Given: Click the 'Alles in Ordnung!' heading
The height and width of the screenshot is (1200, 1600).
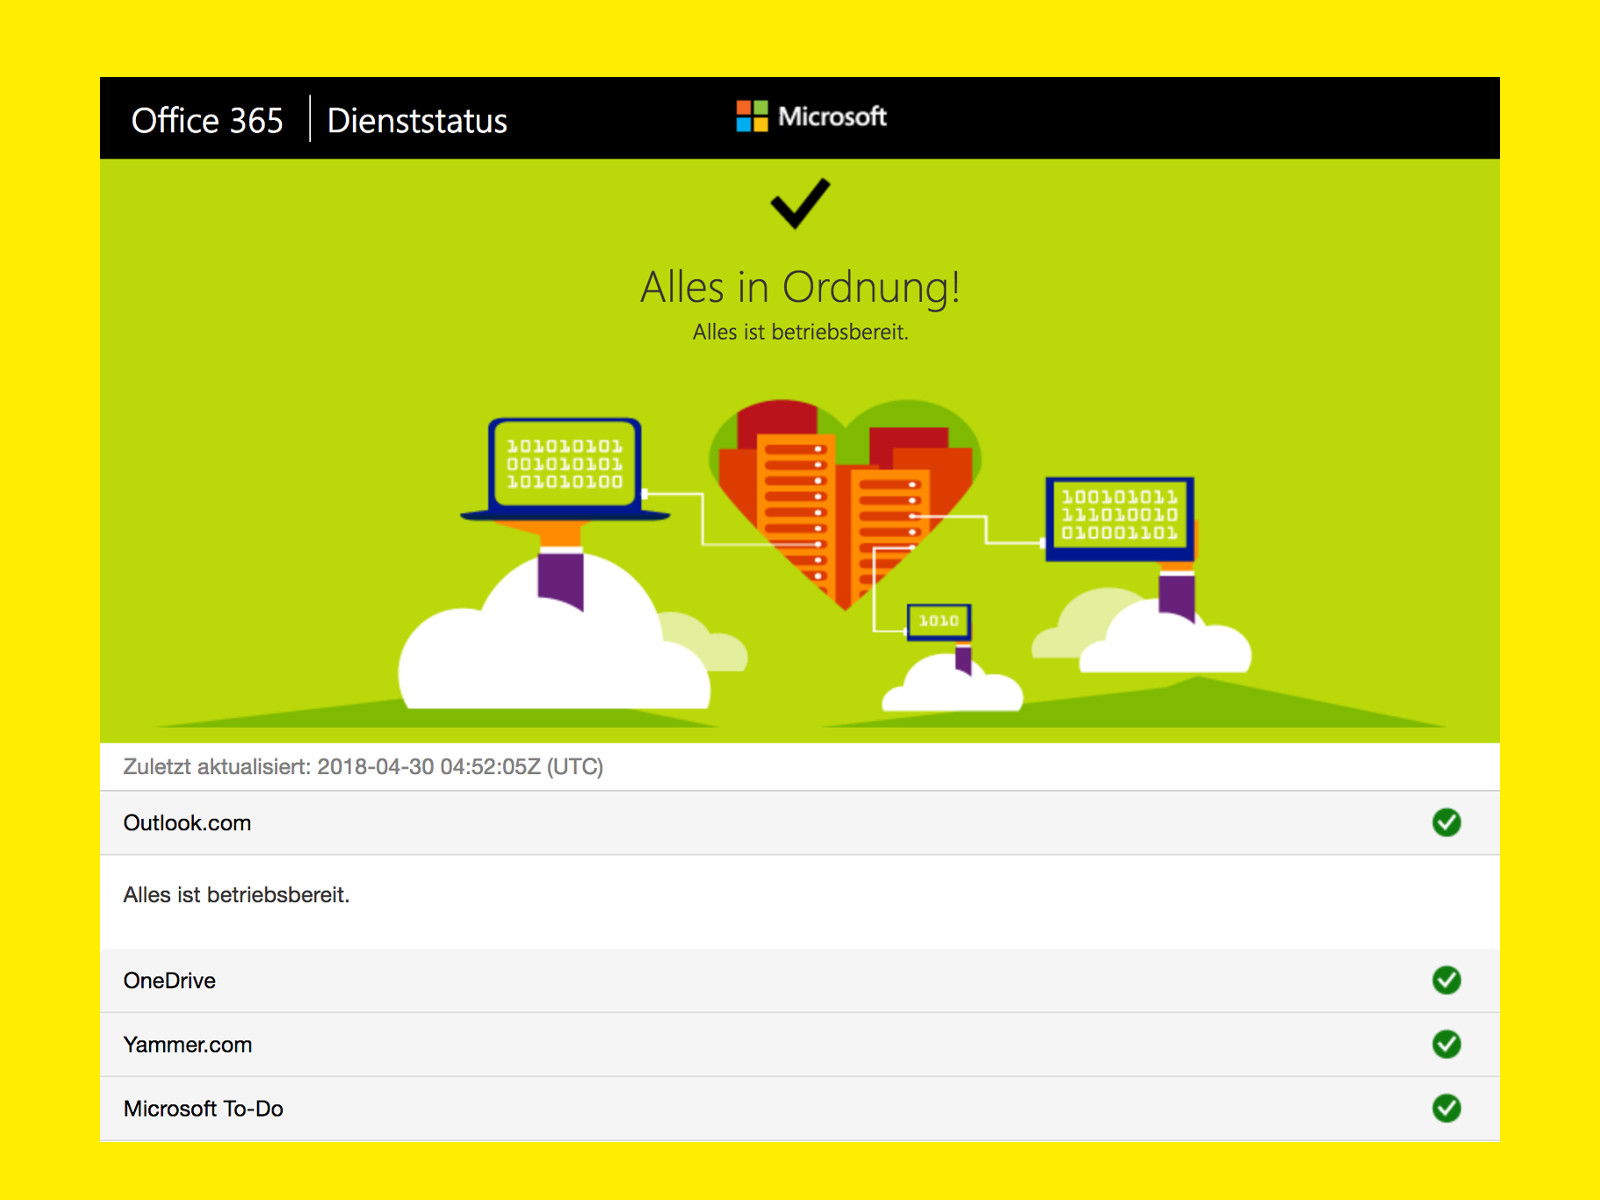Looking at the screenshot, I should (800, 288).
